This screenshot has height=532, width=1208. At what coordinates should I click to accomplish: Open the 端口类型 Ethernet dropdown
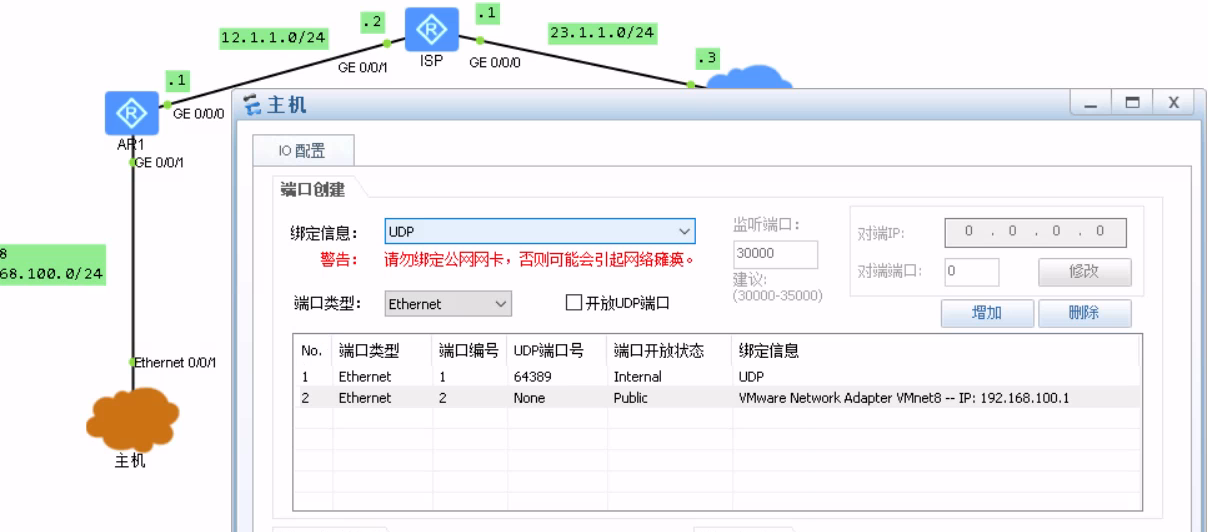(448, 303)
